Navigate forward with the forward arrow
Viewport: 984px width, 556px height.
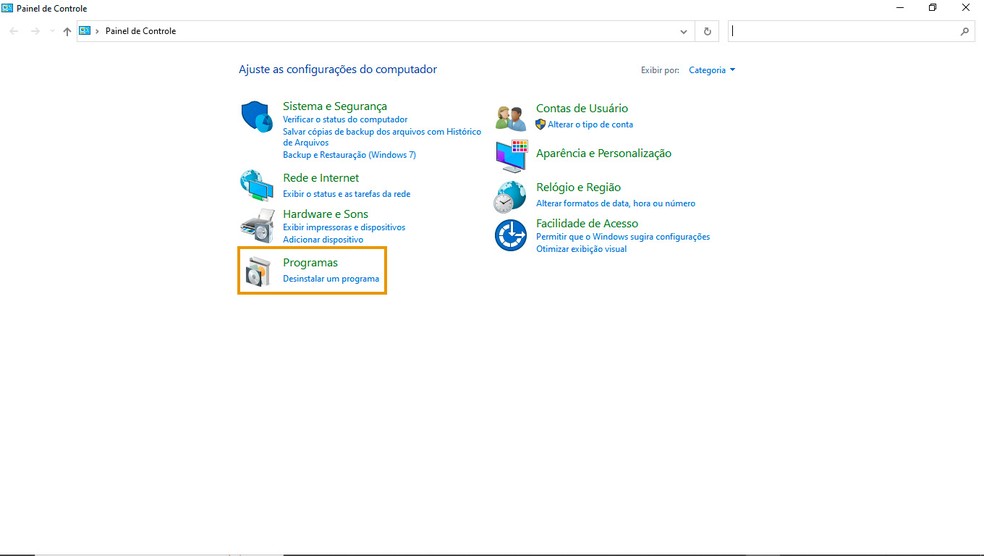click(x=35, y=31)
